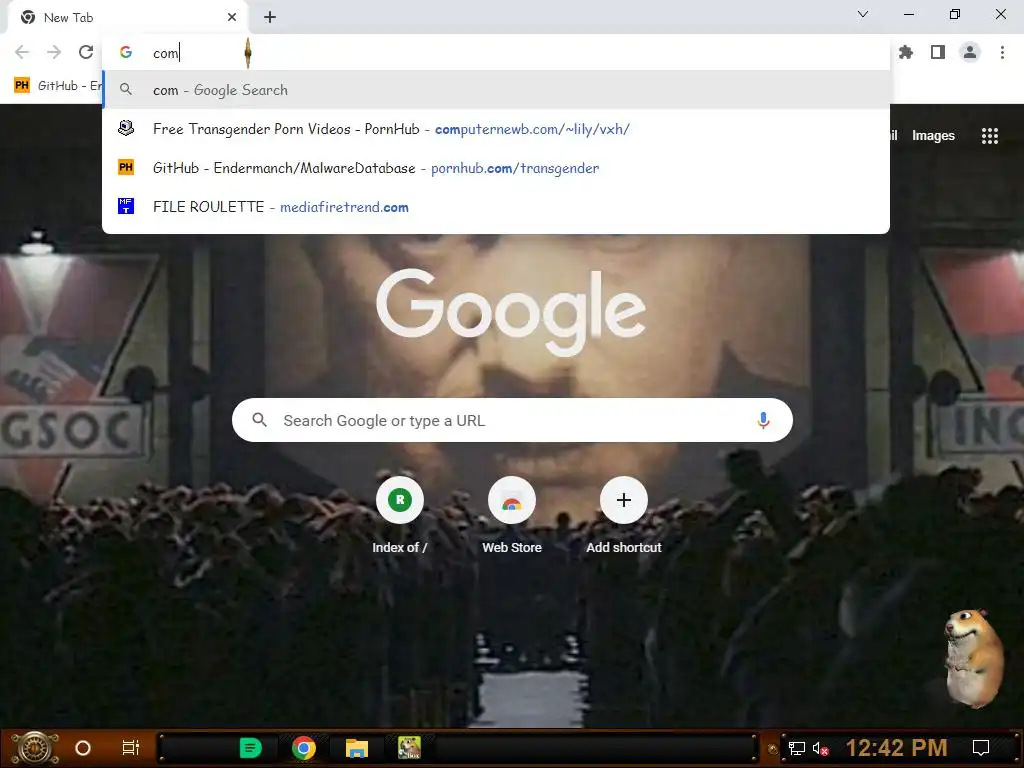Open the tab search chevron
The height and width of the screenshot is (768, 1024).
(863, 14)
